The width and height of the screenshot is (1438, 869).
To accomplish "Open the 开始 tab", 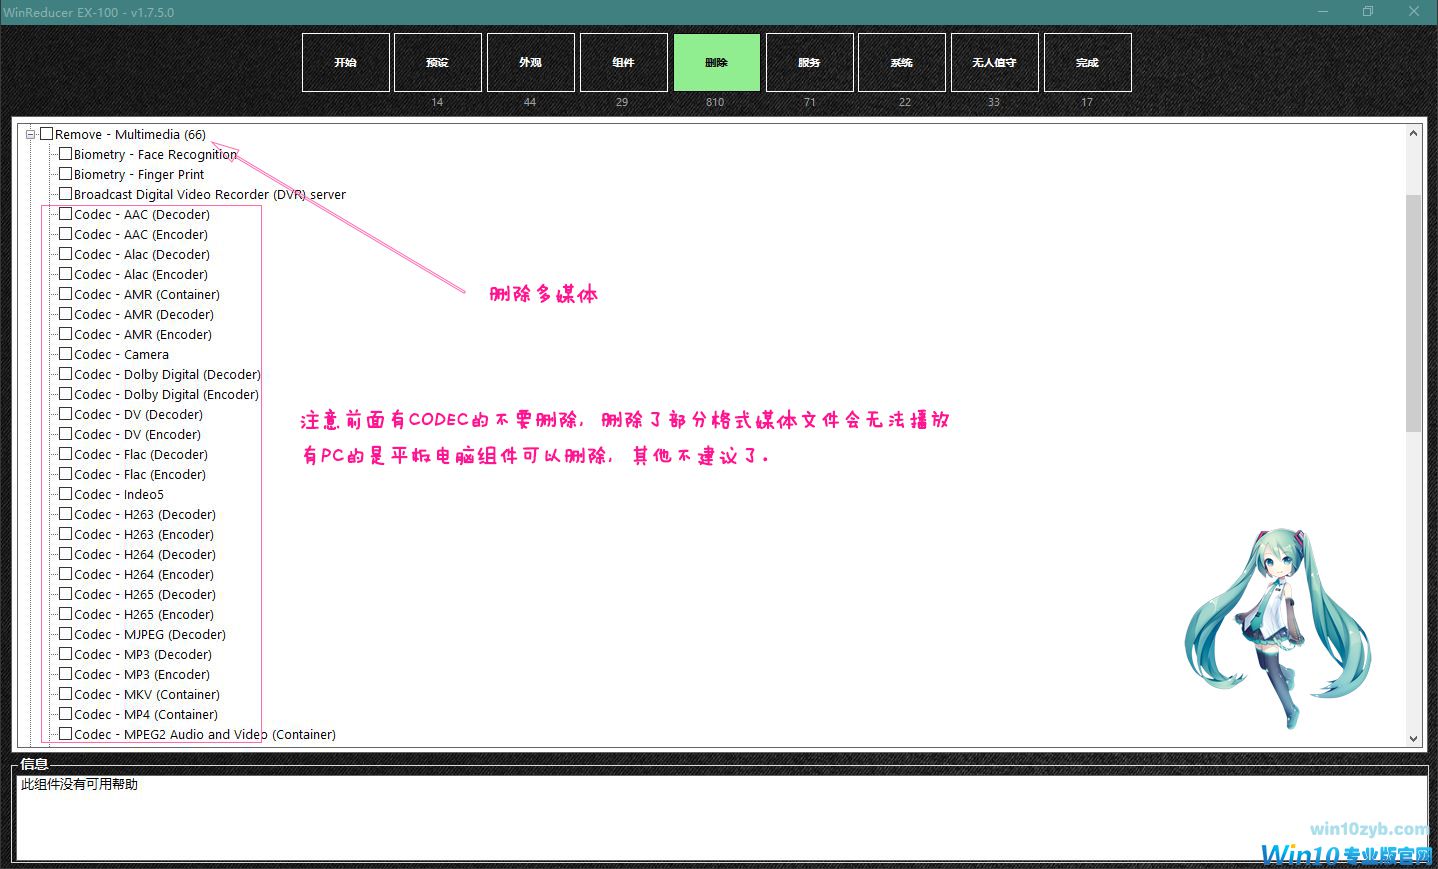I will point(345,62).
